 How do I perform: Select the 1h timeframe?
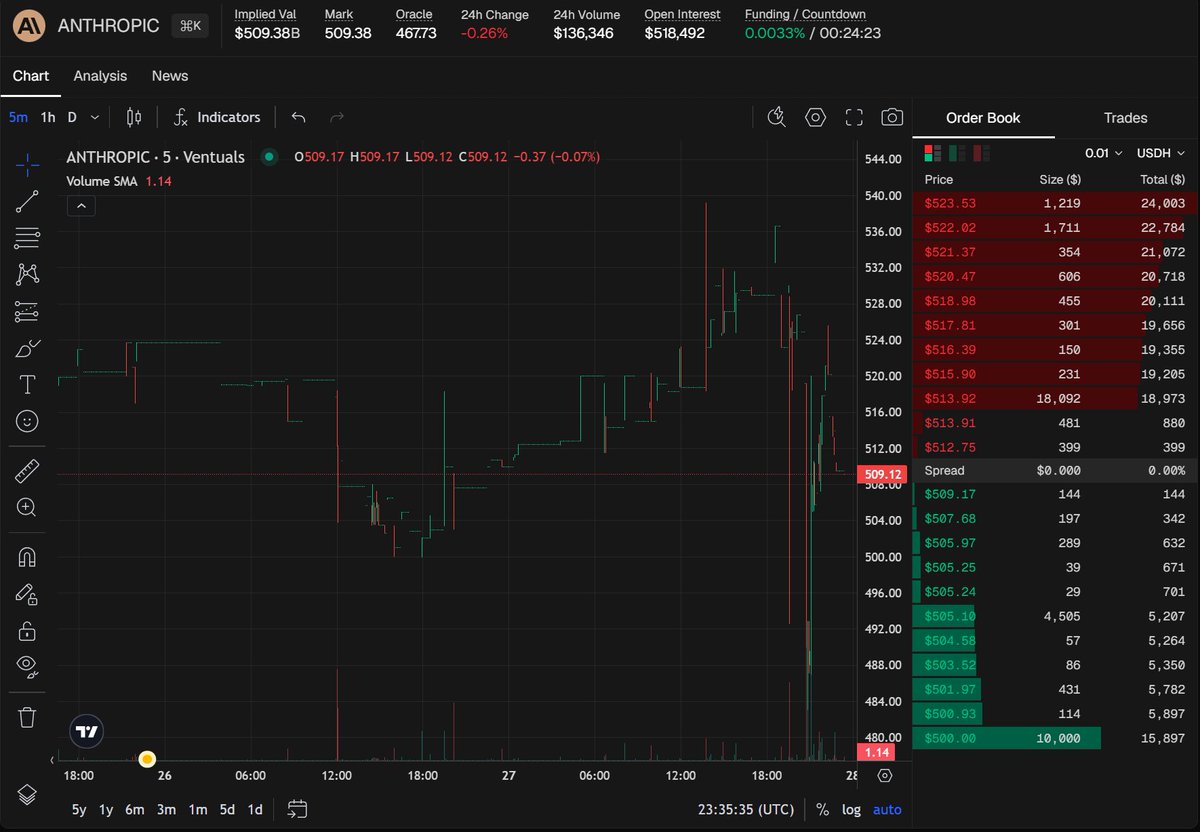click(x=48, y=117)
